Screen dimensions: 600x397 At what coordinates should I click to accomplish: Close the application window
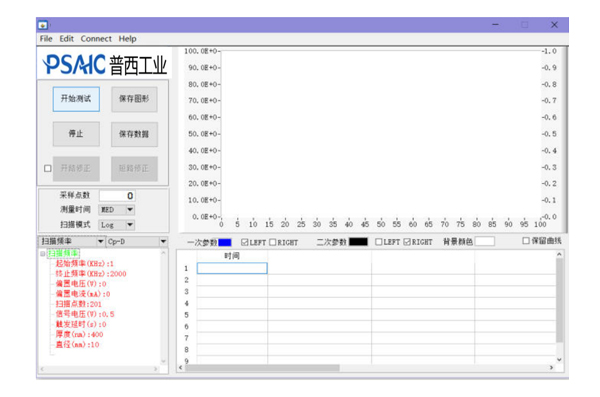(x=554, y=25)
